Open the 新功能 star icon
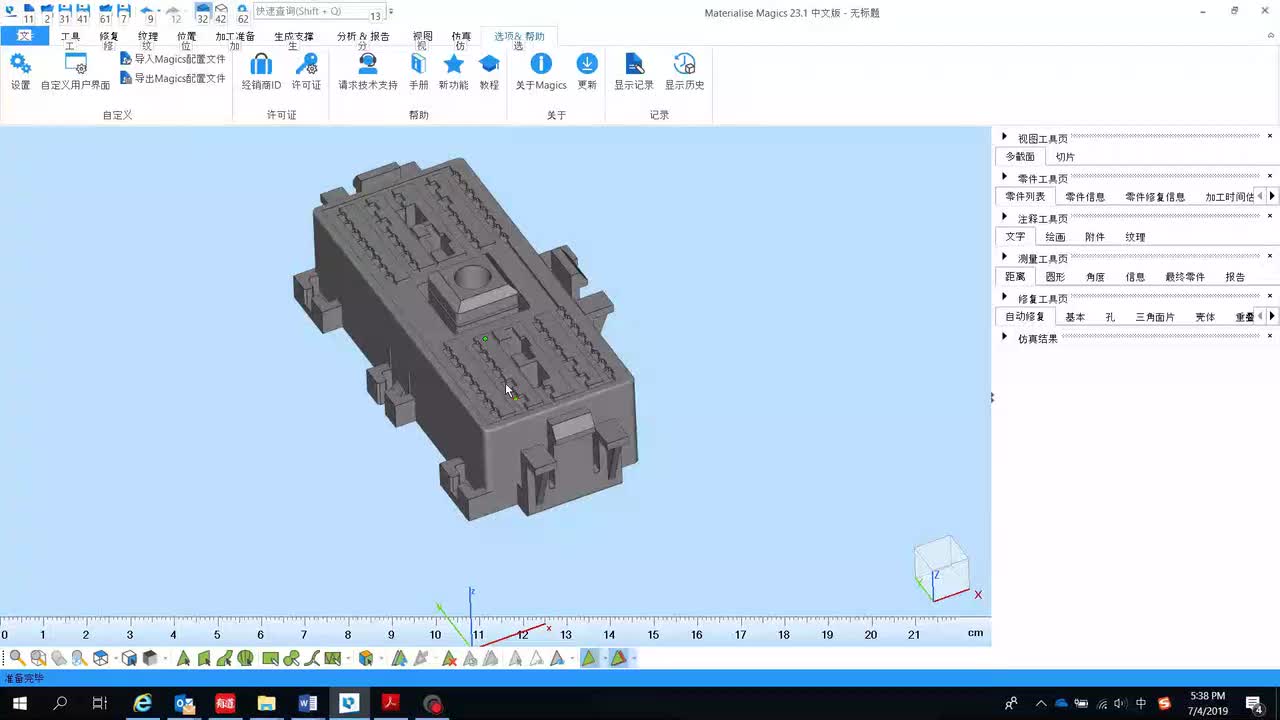The width and height of the screenshot is (1280, 720). coord(453,64)
